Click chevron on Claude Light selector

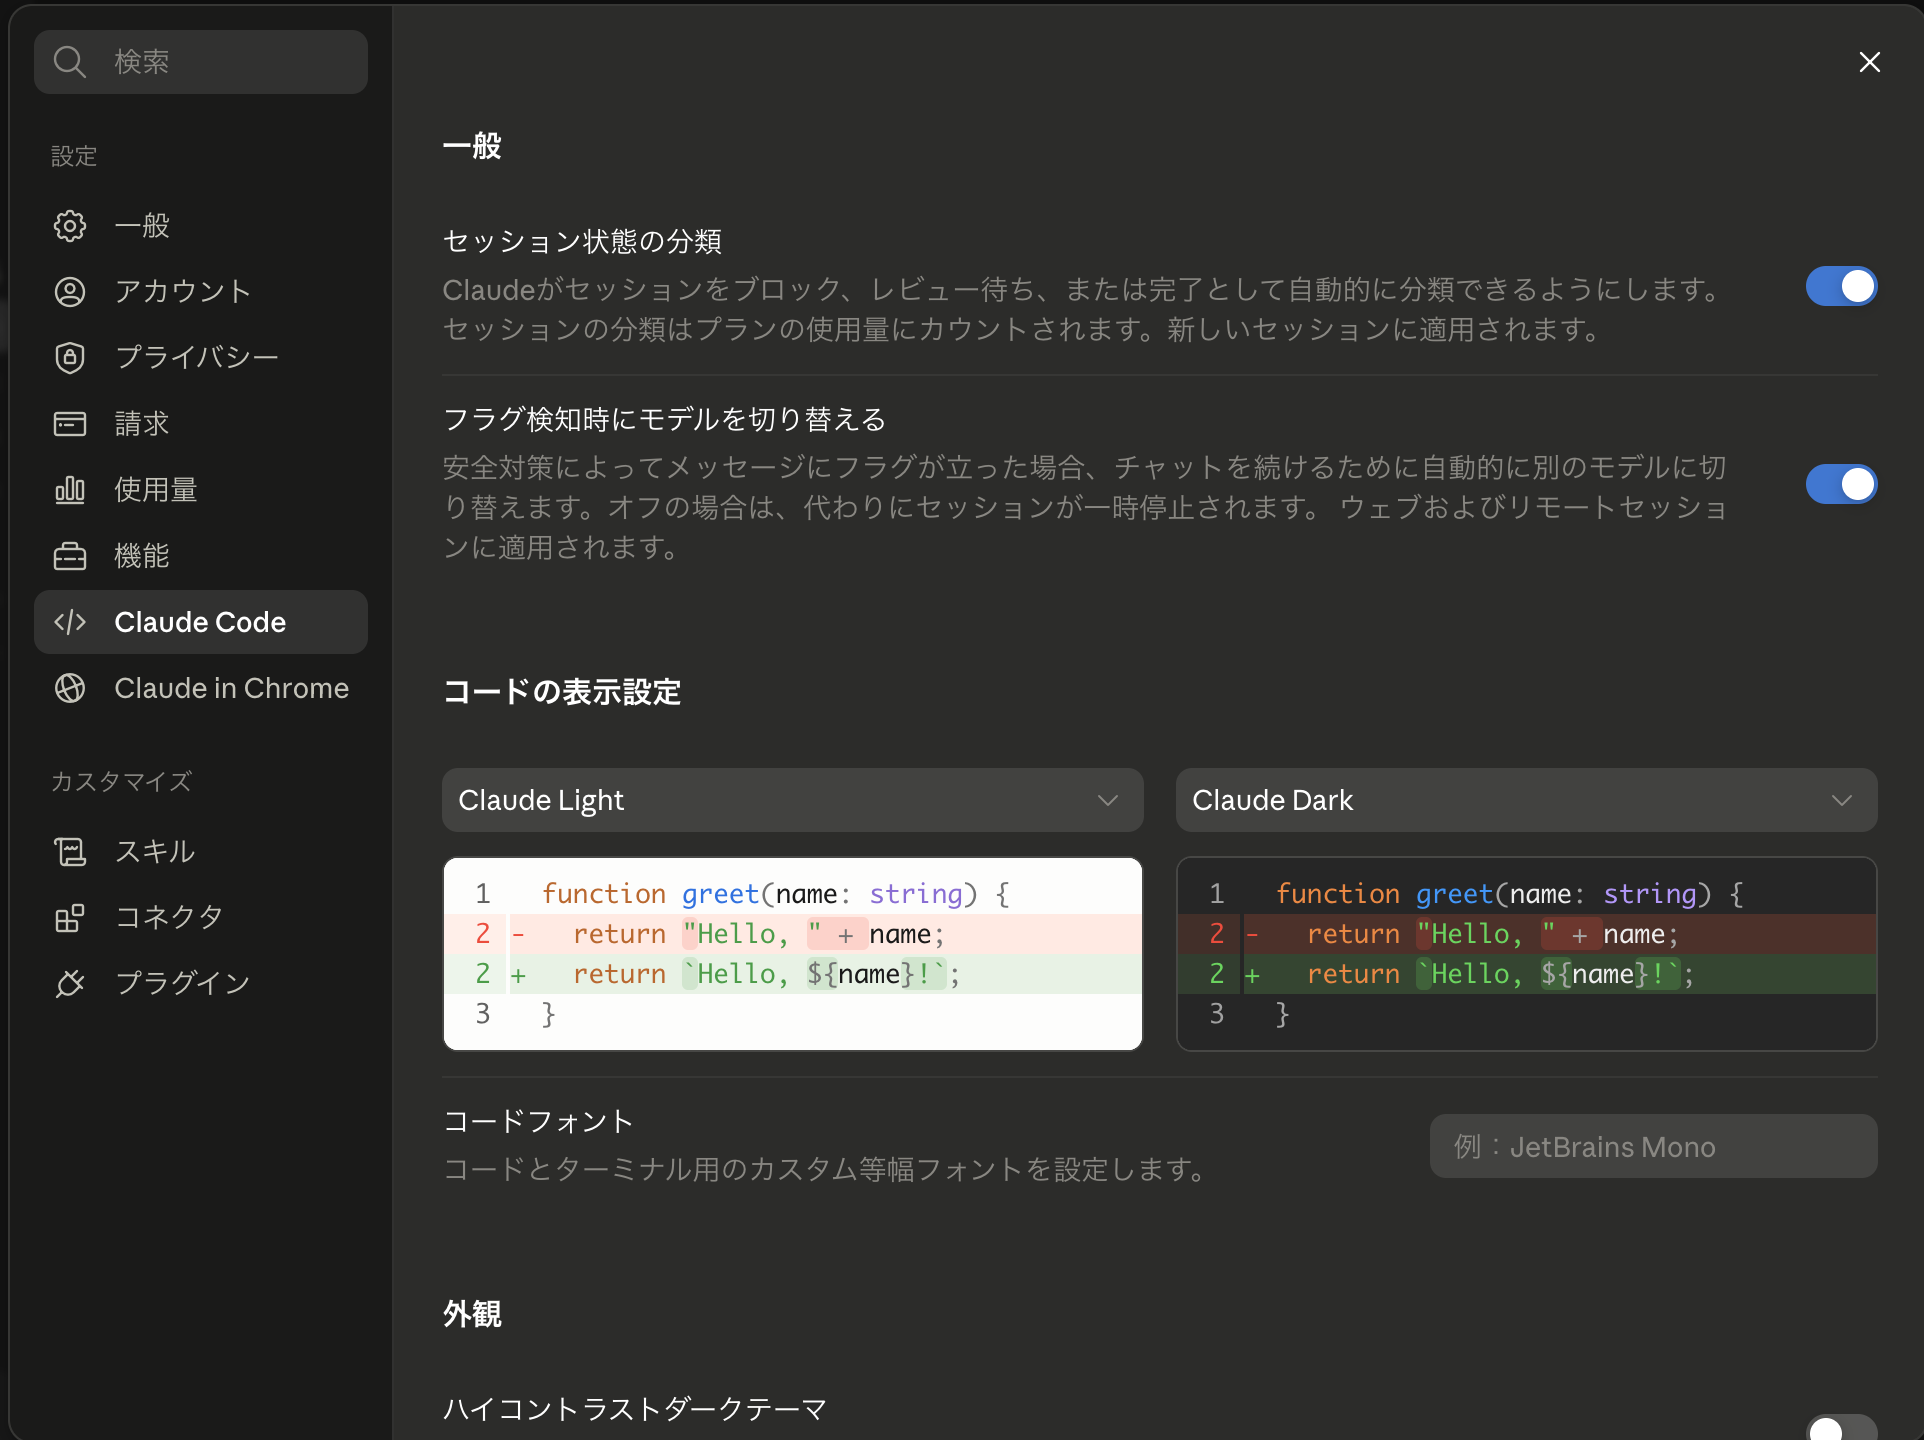pyautogui.click(x=1108, y=800)
